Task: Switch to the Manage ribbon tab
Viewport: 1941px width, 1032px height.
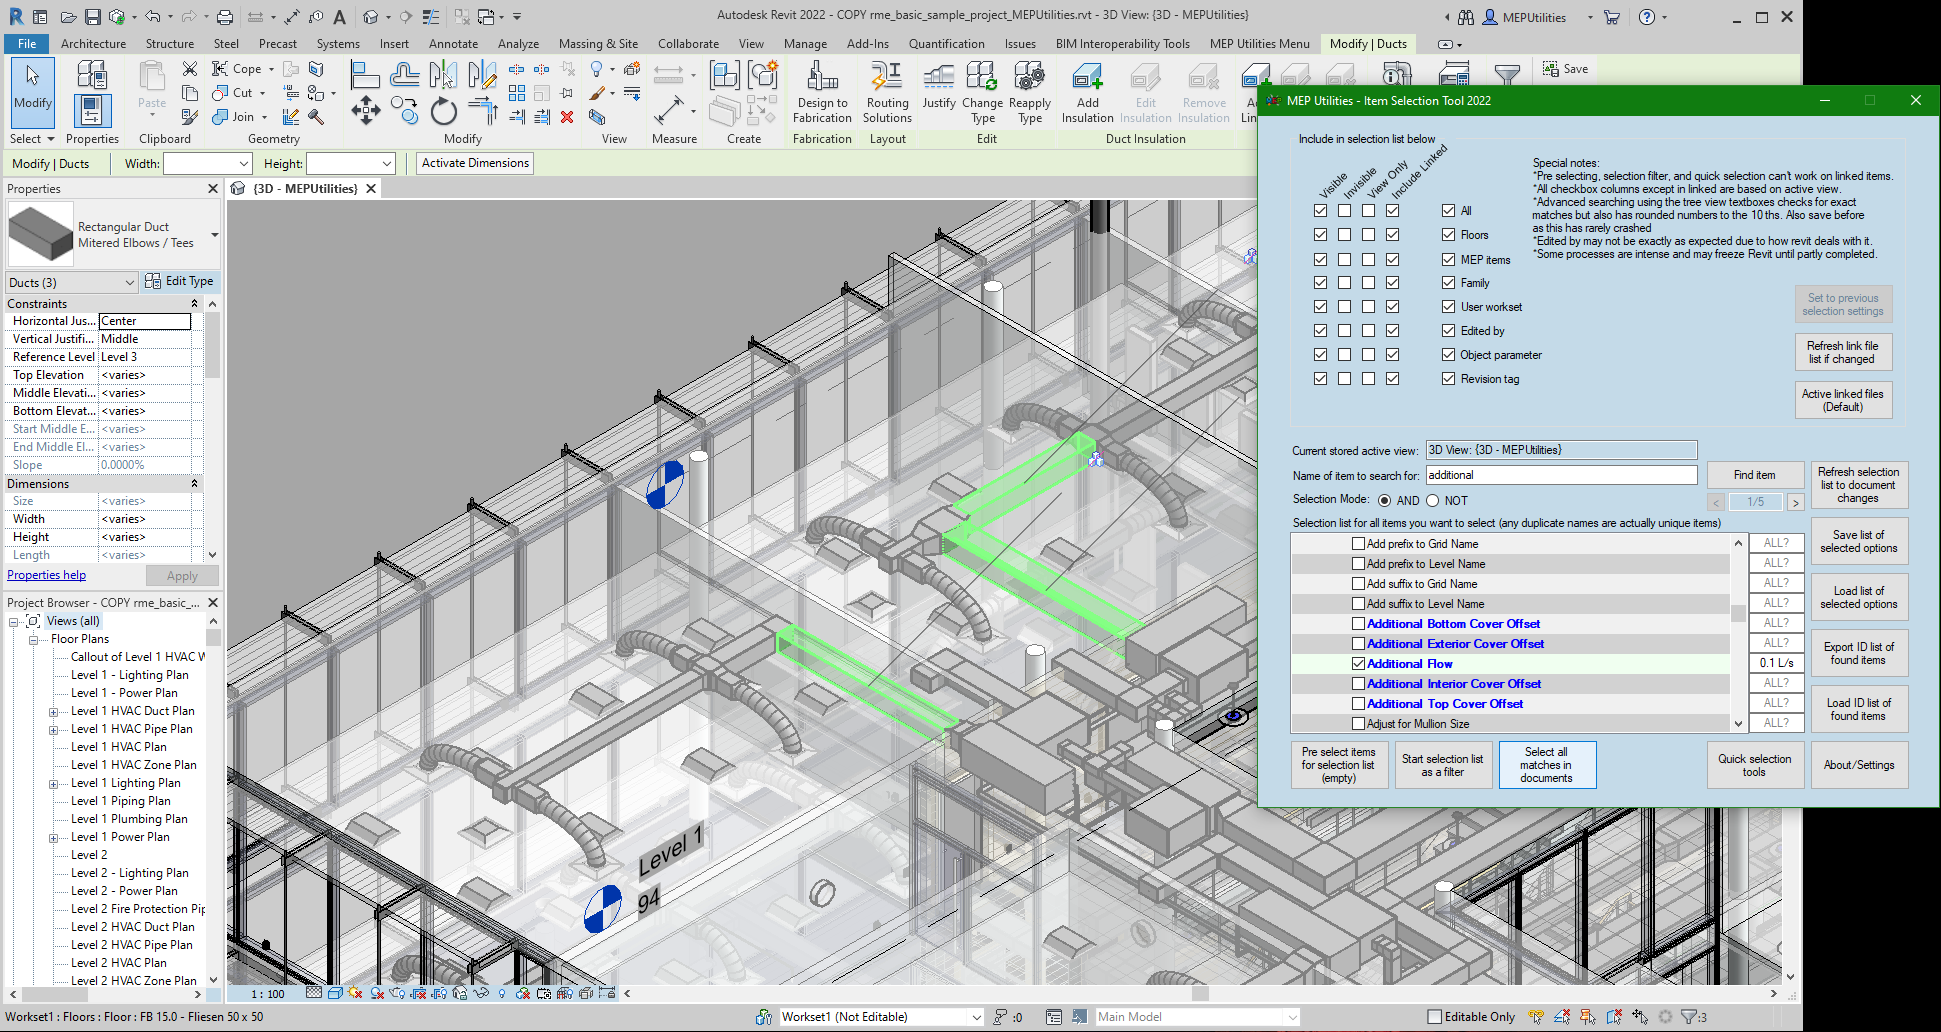Action: point(805,44)
